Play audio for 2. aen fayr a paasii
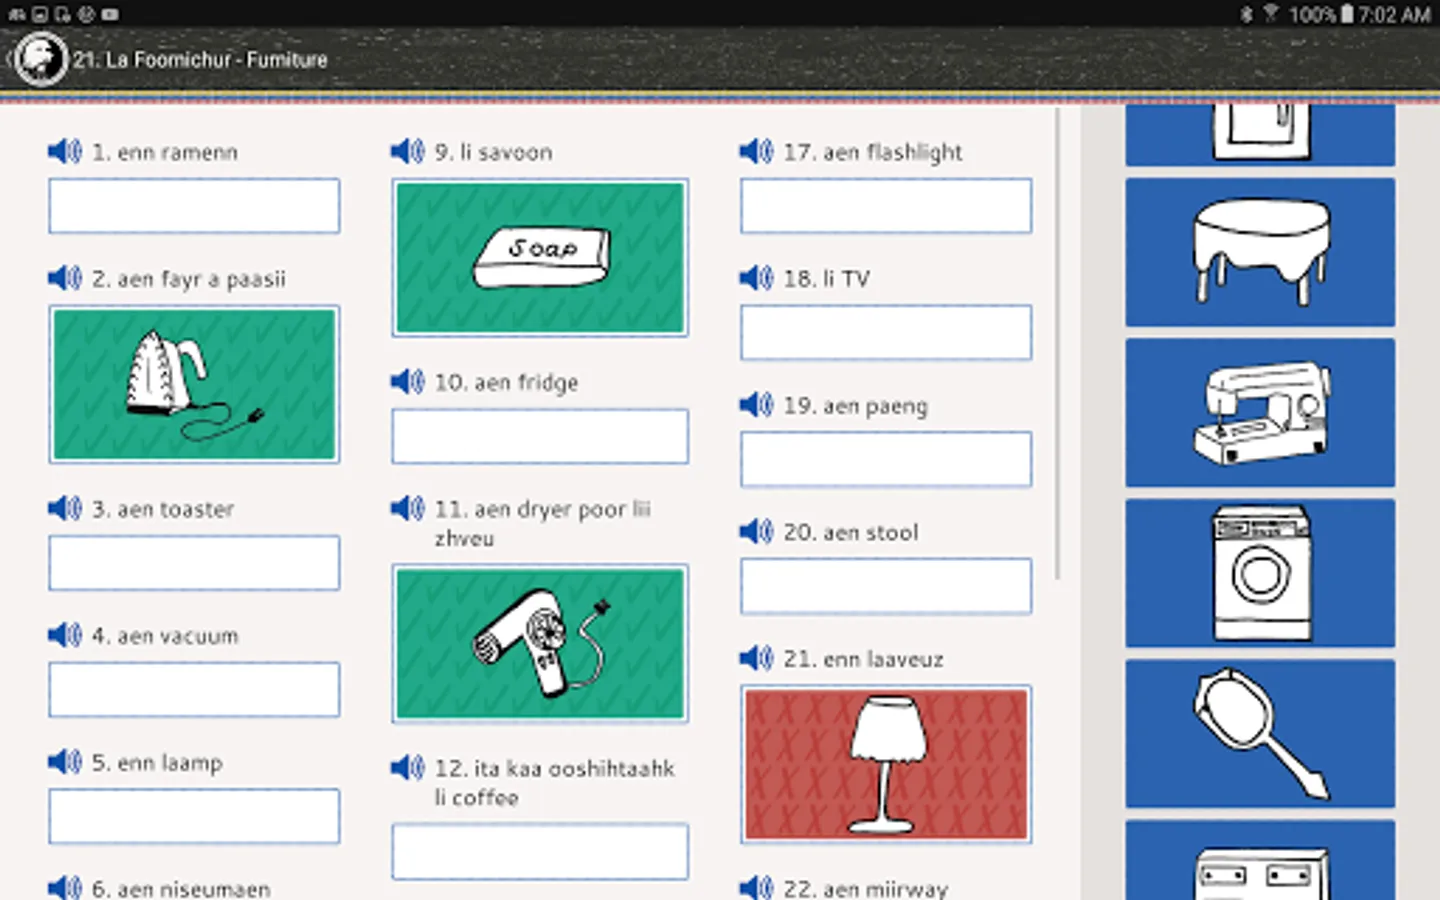Viewport: 1440px width, 900px height. 65,278
